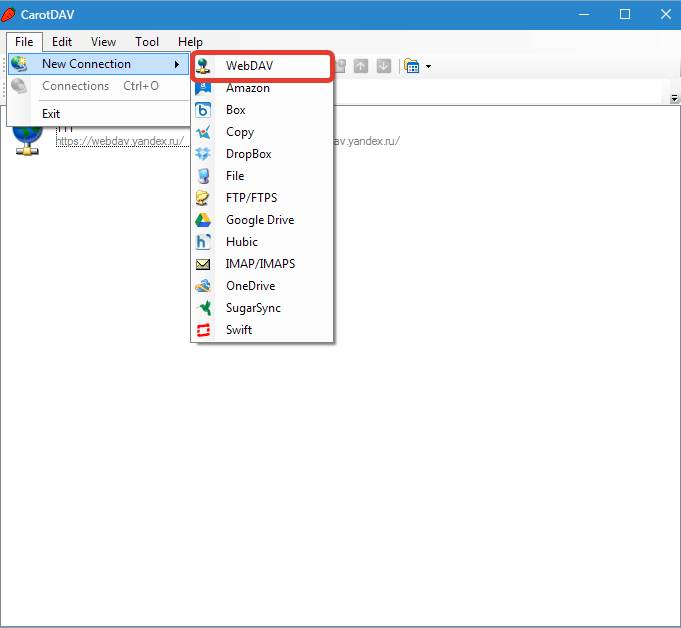Click the File computer icon
The height and width of the screenshot is (628, 681).
click(203, 176)
